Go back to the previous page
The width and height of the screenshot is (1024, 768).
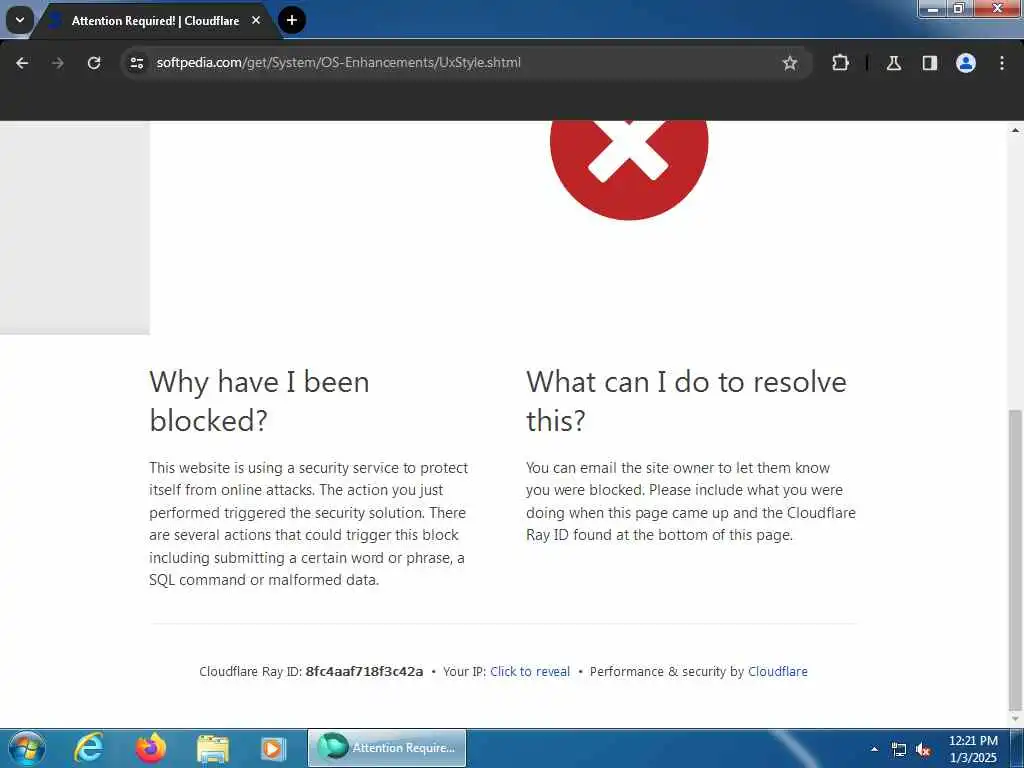22,63
